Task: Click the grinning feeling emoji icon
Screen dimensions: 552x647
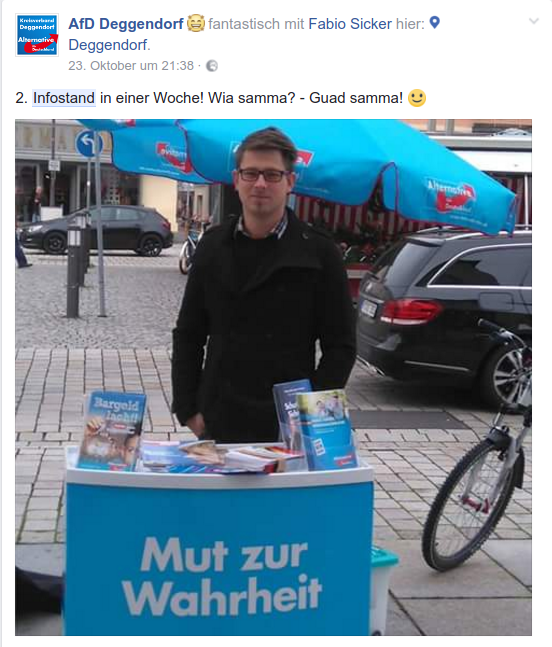Action: coord(196,23)
